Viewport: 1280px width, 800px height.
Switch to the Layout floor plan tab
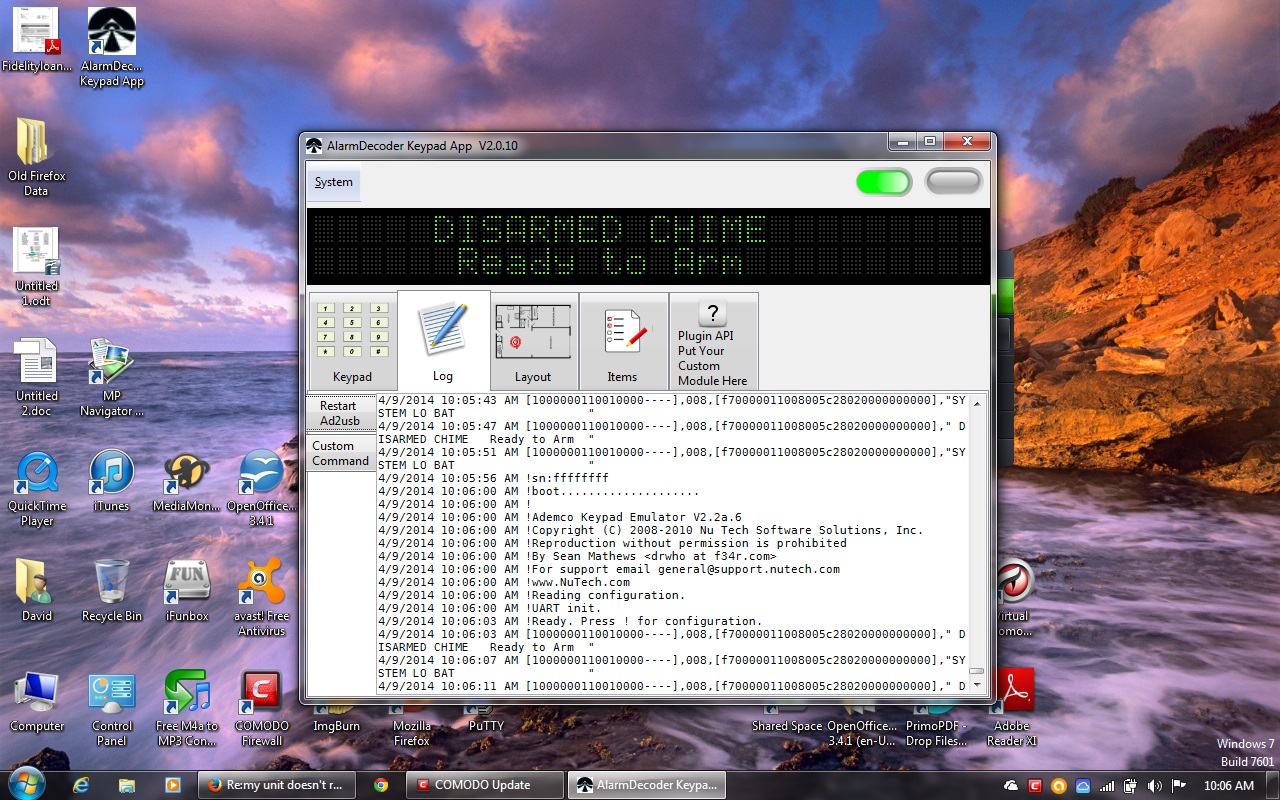pos(533,341)
